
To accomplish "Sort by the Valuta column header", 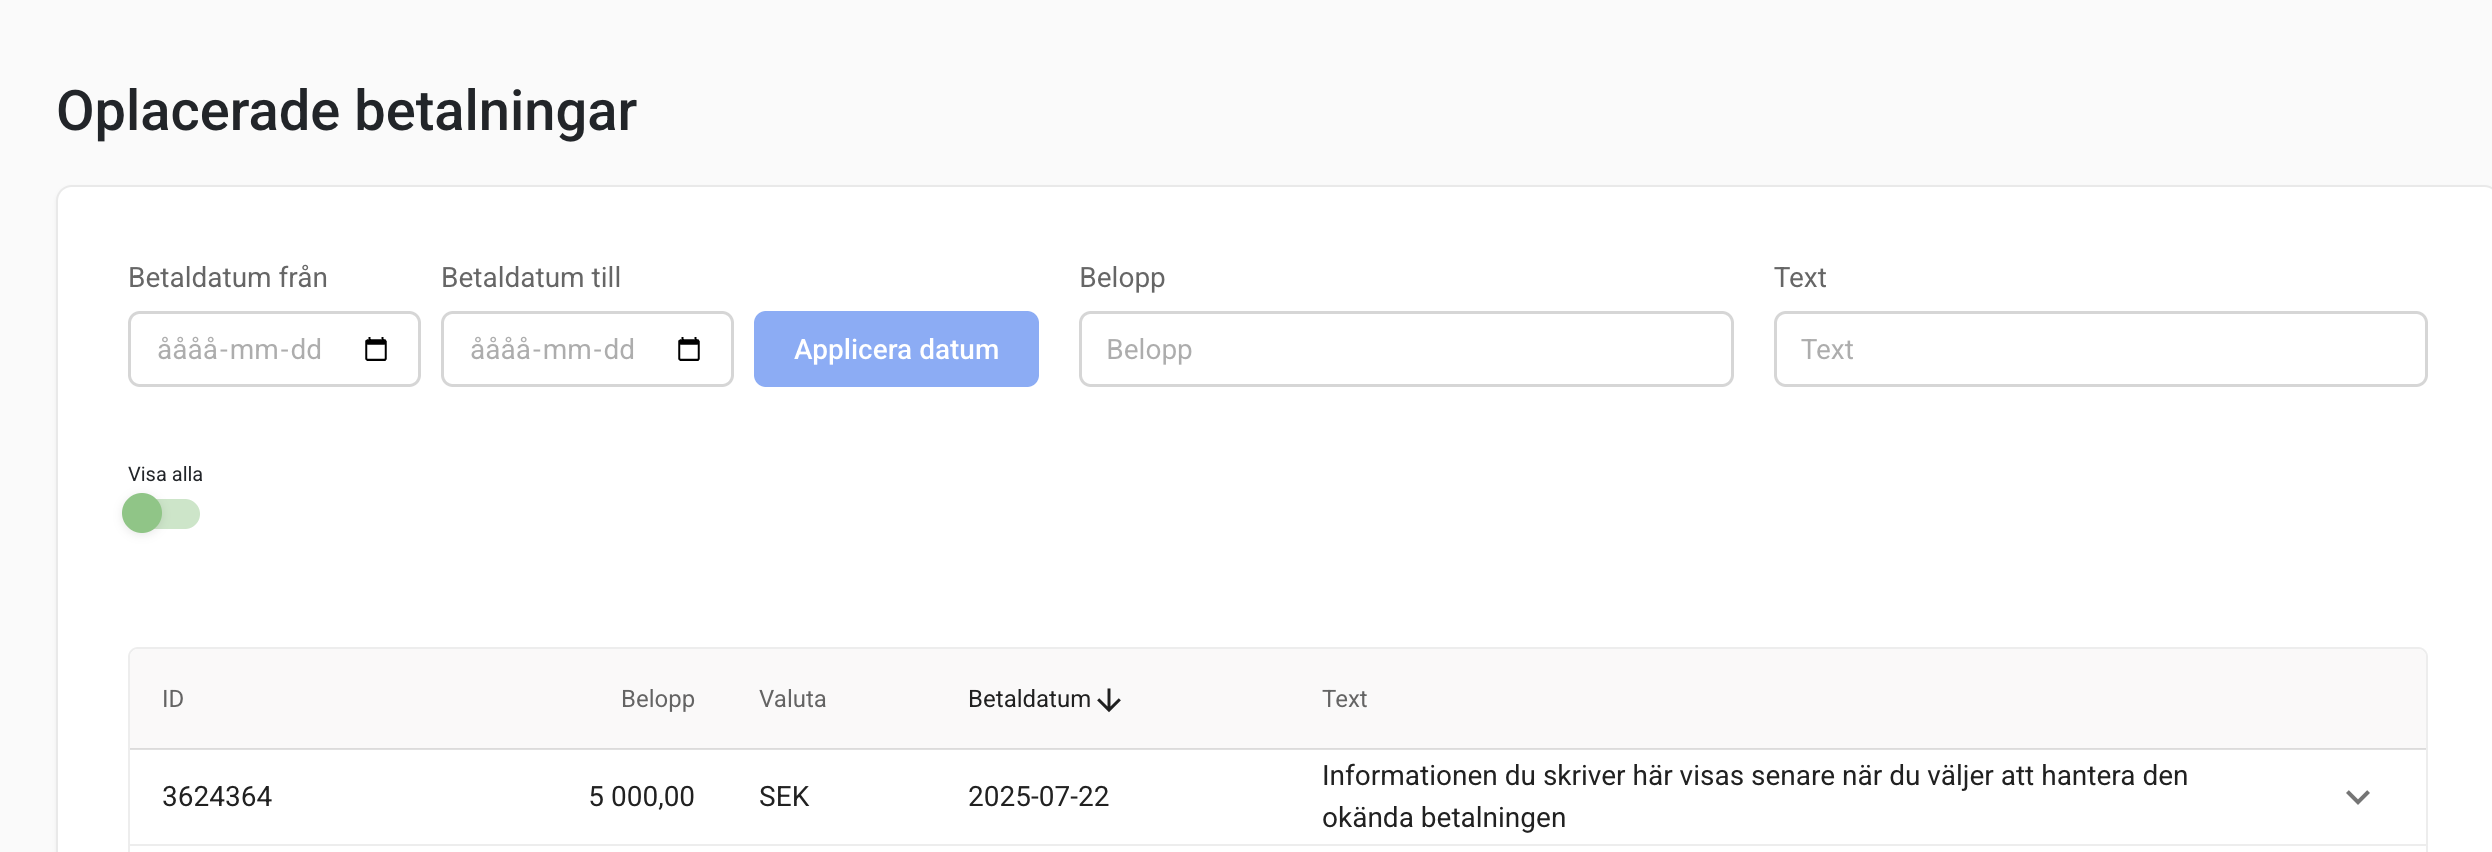I will (x=792, y=699).
